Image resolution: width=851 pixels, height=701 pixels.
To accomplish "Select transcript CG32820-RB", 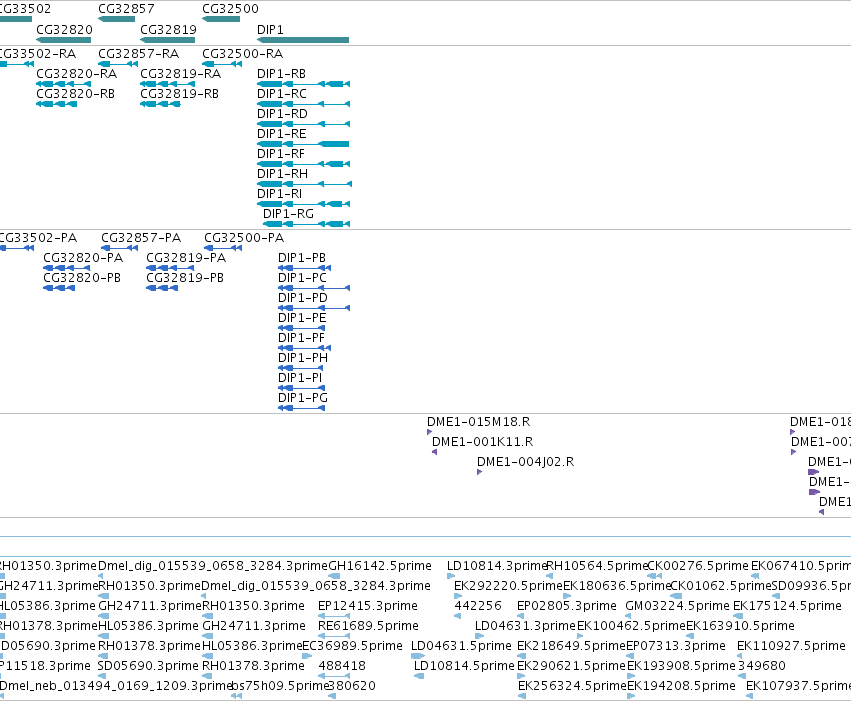I will click(56, 104).
